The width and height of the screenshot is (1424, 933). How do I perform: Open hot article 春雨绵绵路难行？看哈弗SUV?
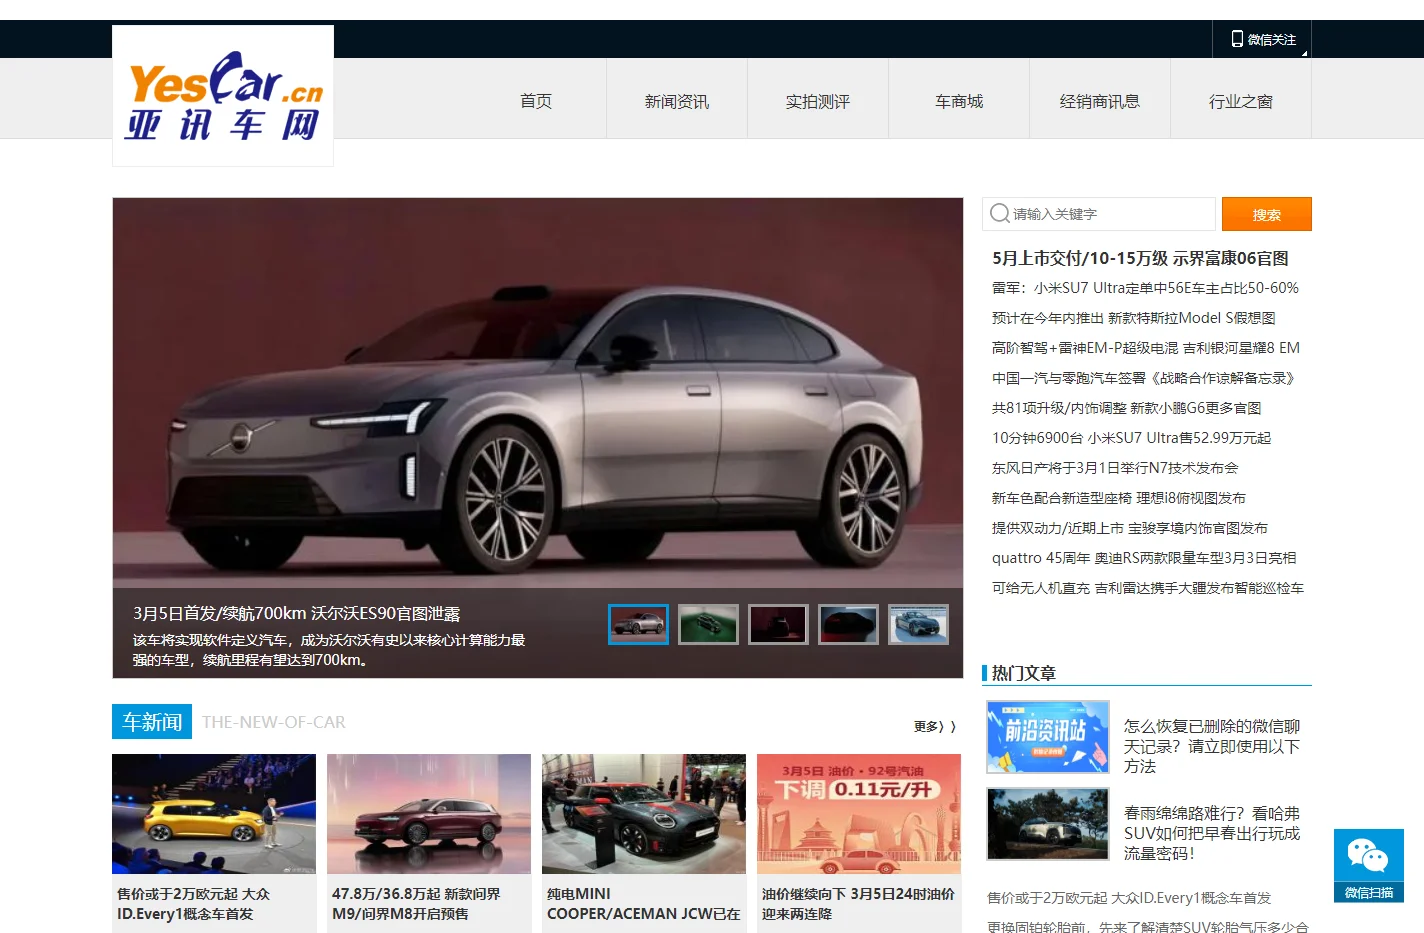tap(1212, 833)
